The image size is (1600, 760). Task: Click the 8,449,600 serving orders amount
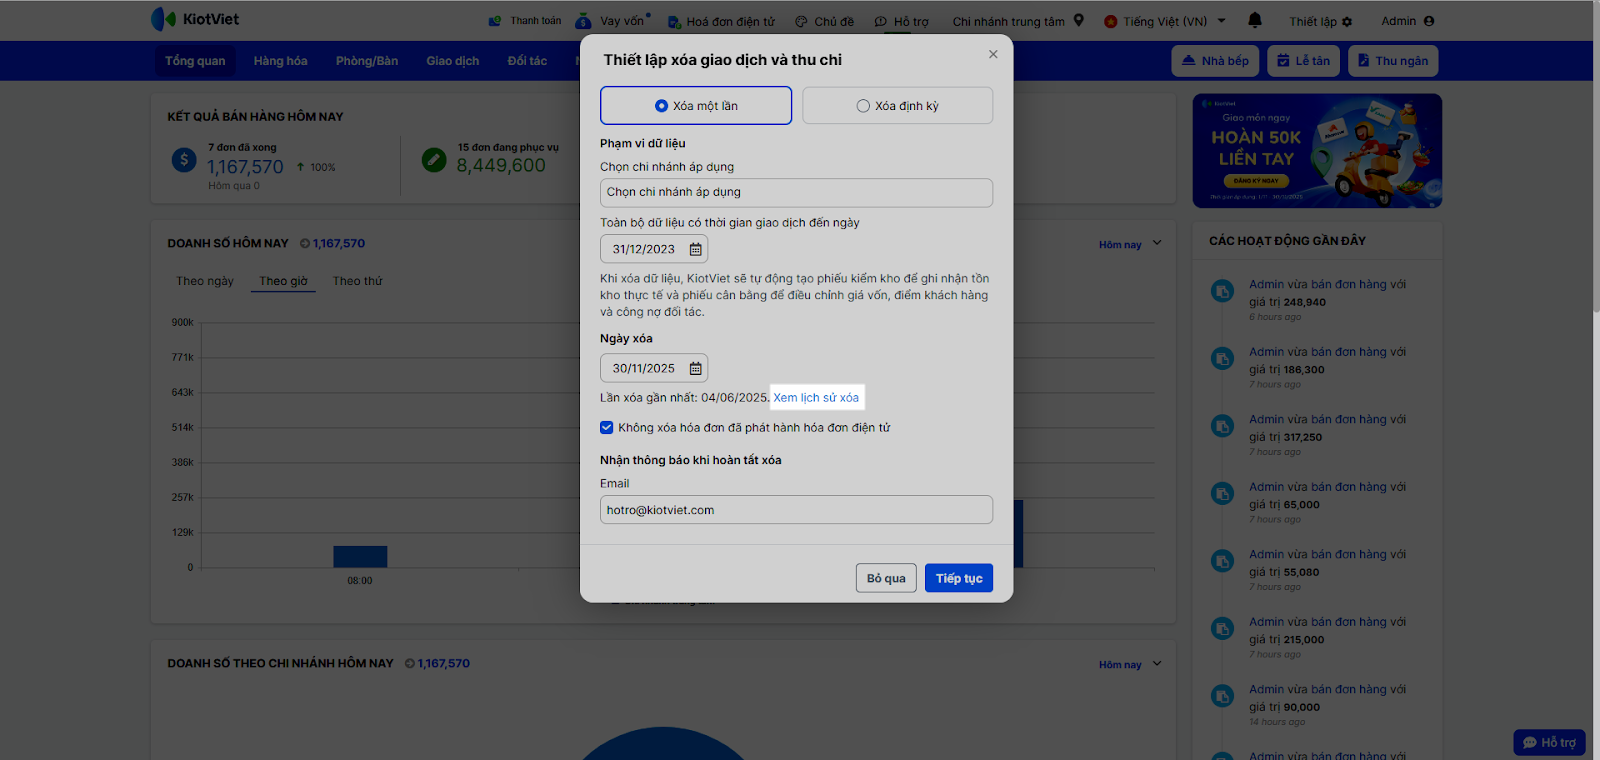click(501, 166)
